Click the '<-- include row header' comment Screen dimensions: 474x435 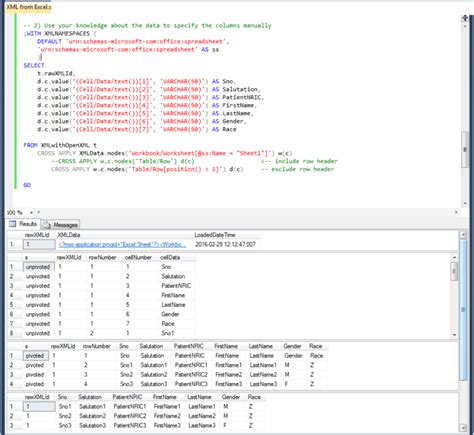pos(299,161)
